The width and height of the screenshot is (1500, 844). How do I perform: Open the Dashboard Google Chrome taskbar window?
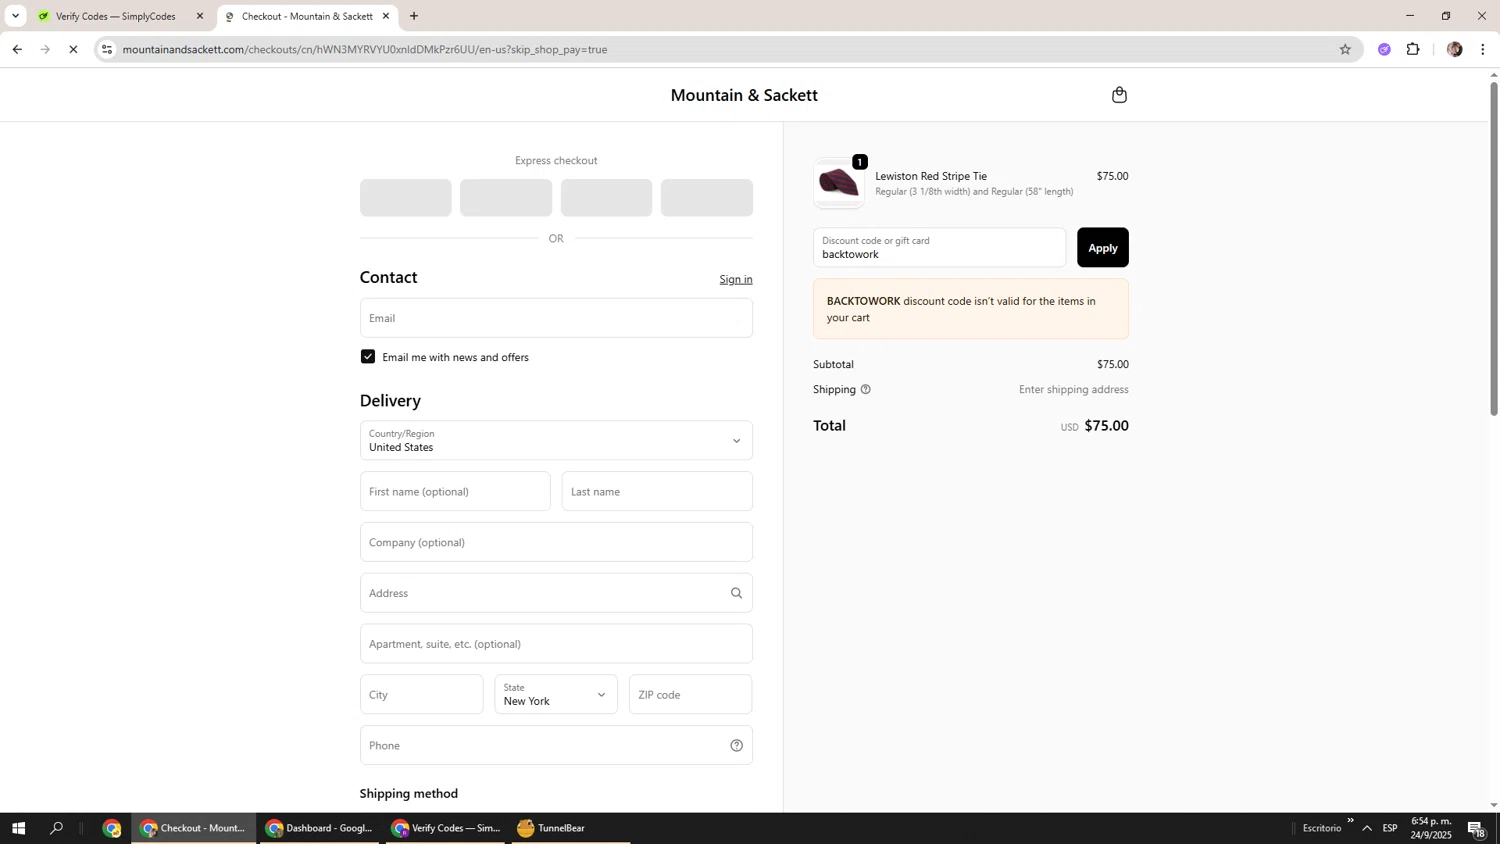[319, 828]
